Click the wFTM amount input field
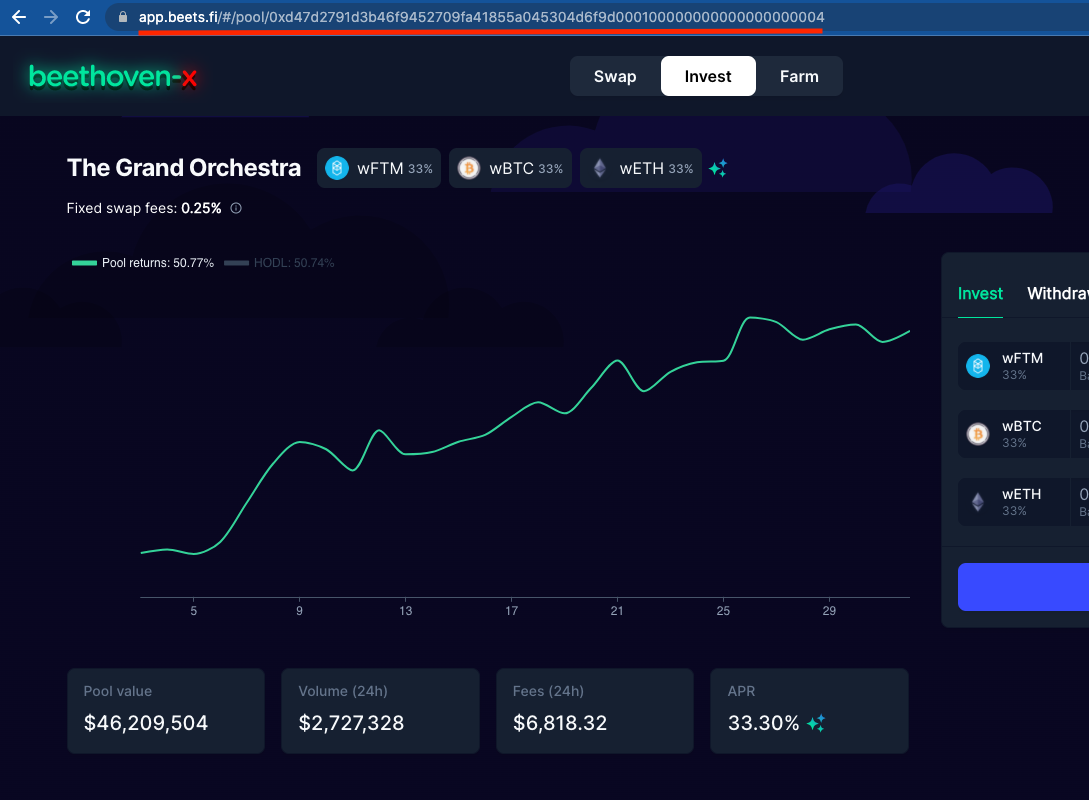This screenshot has width=1089, height=800. pyautogui.click(x=1080, y=366)
